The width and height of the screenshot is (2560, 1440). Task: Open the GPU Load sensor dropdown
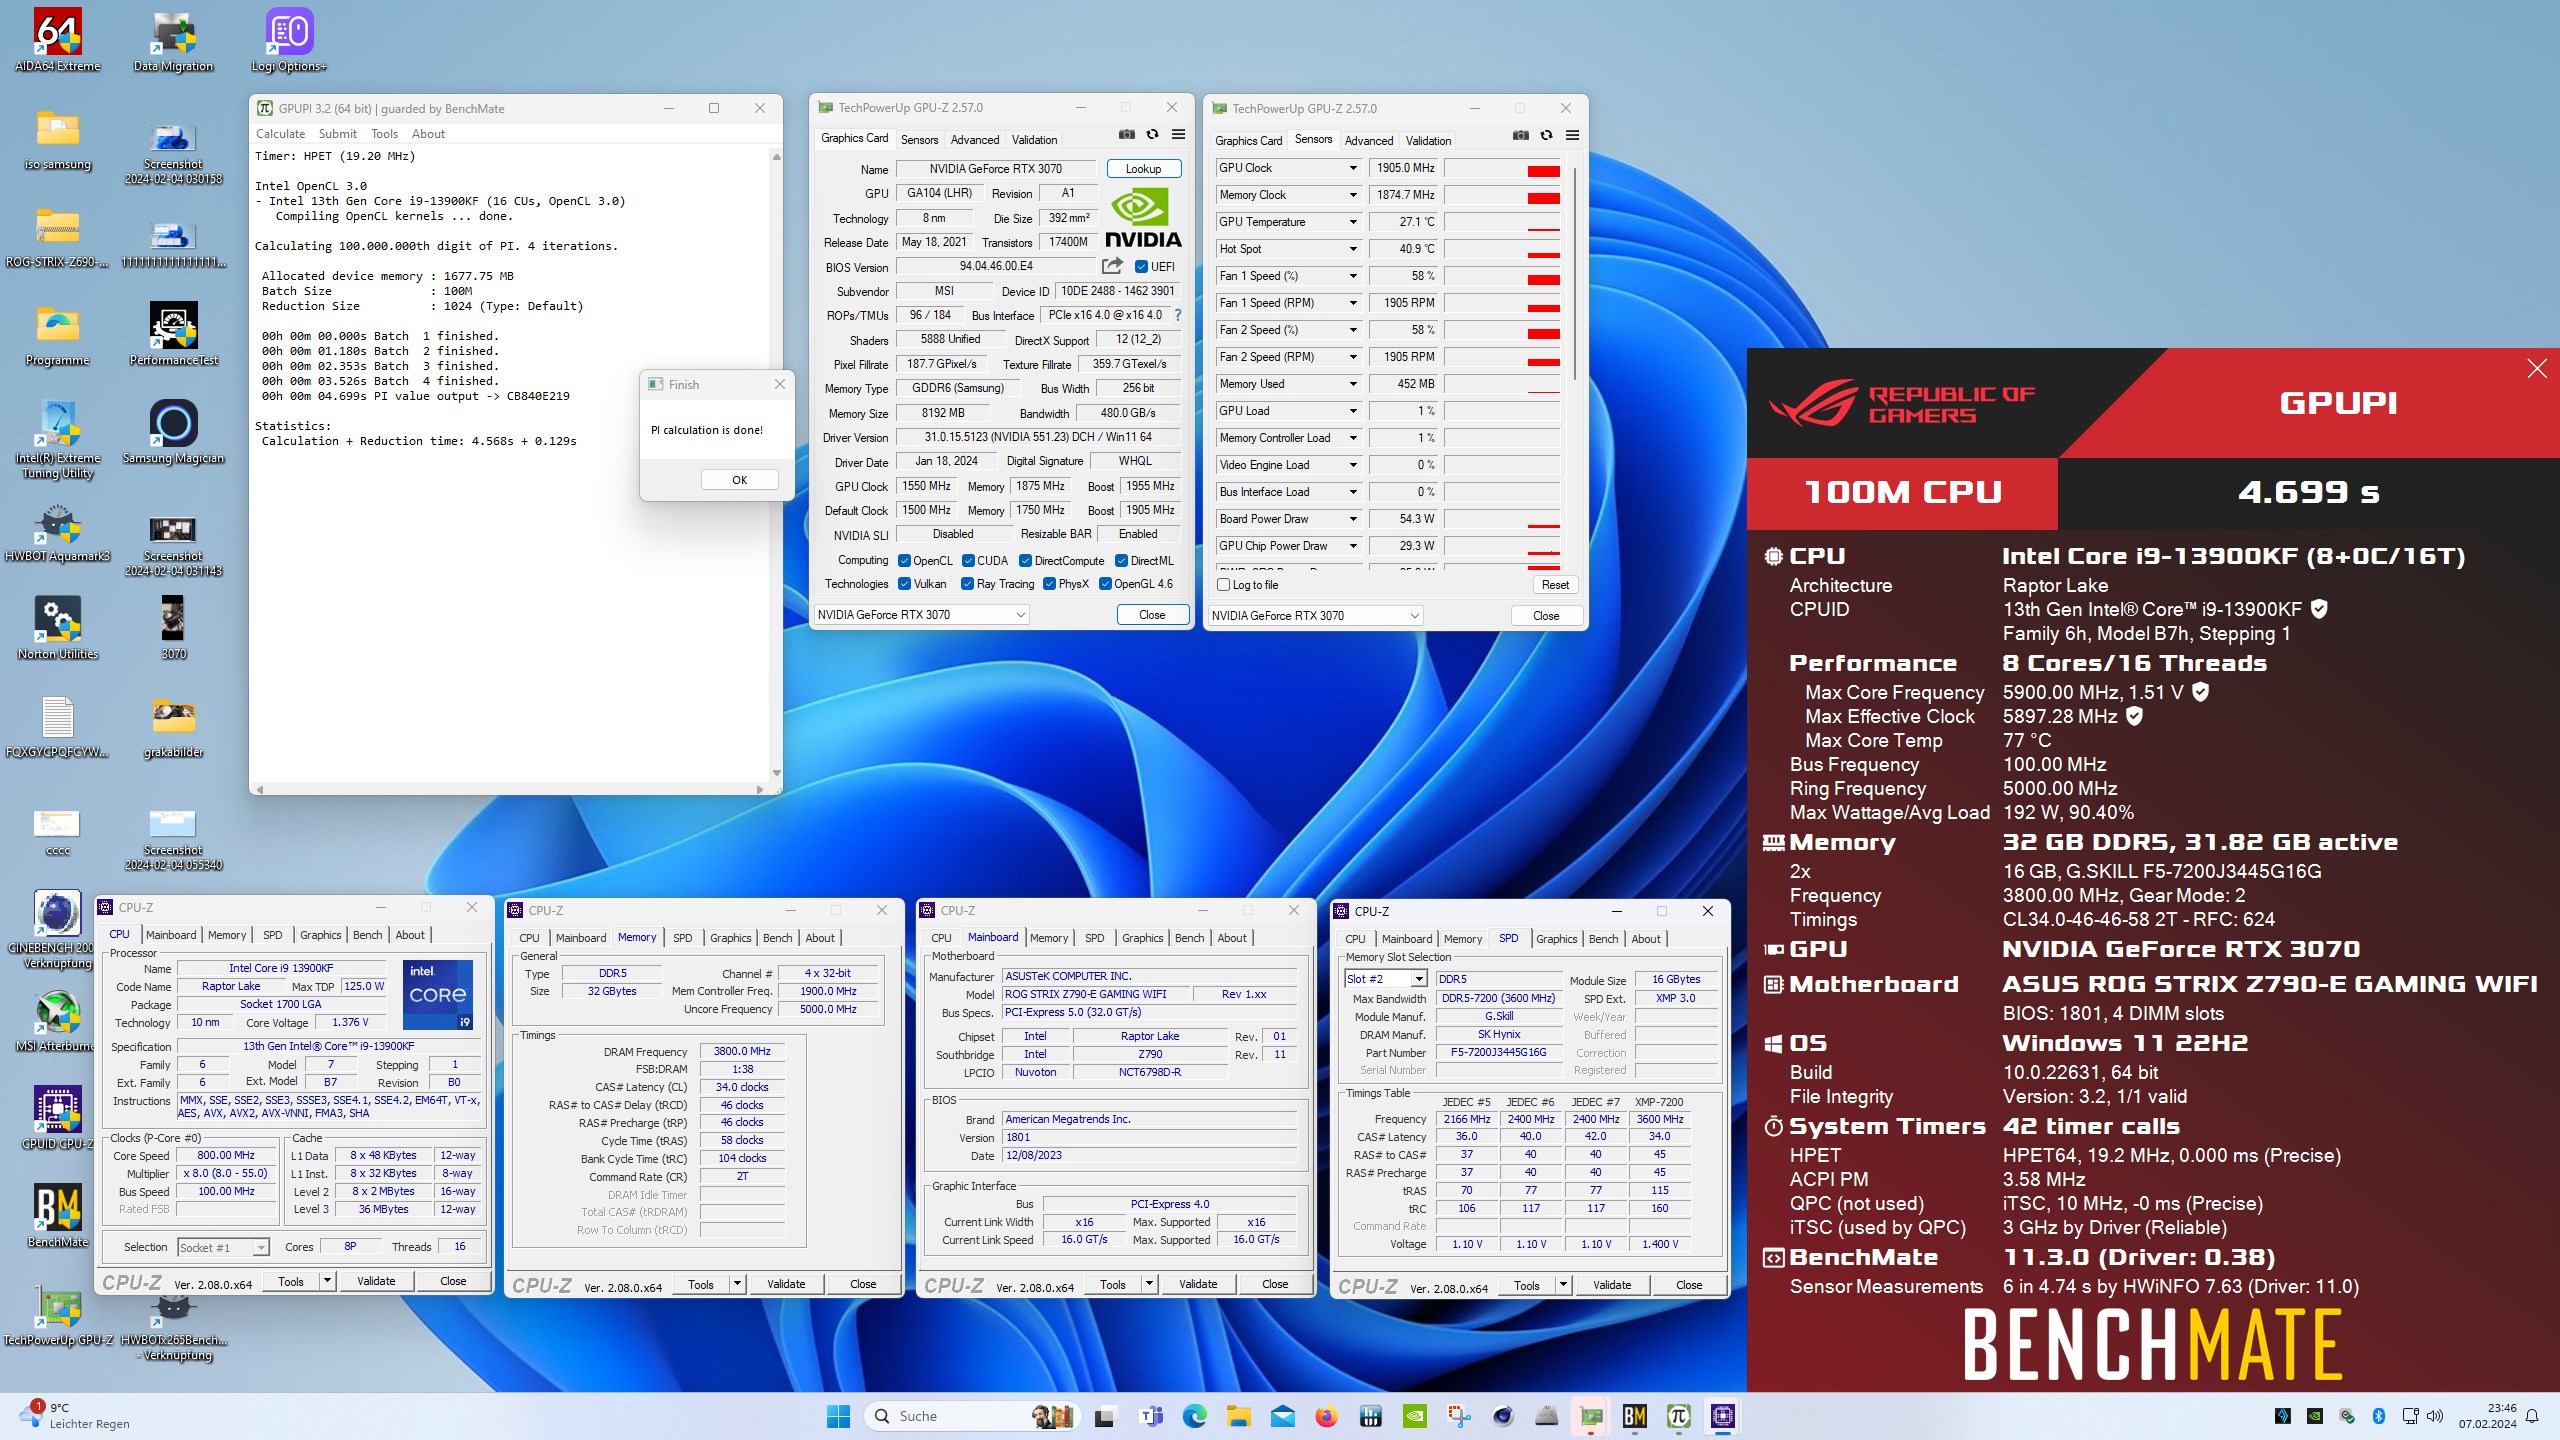point(1353,411)
